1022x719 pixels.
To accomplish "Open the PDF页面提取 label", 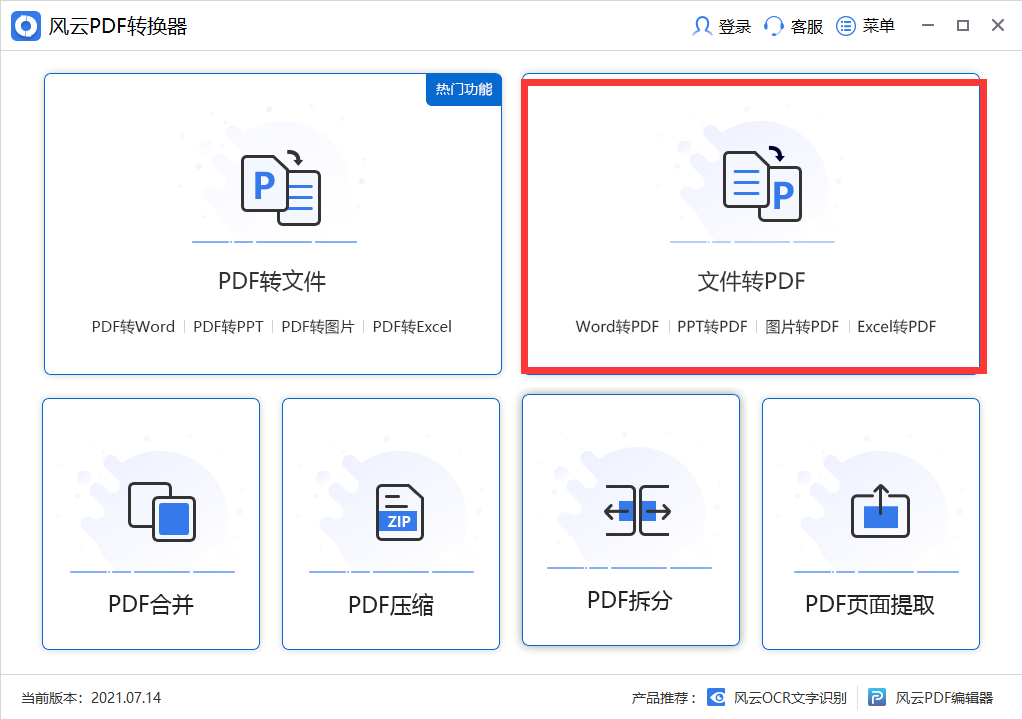I will (870, 605).
